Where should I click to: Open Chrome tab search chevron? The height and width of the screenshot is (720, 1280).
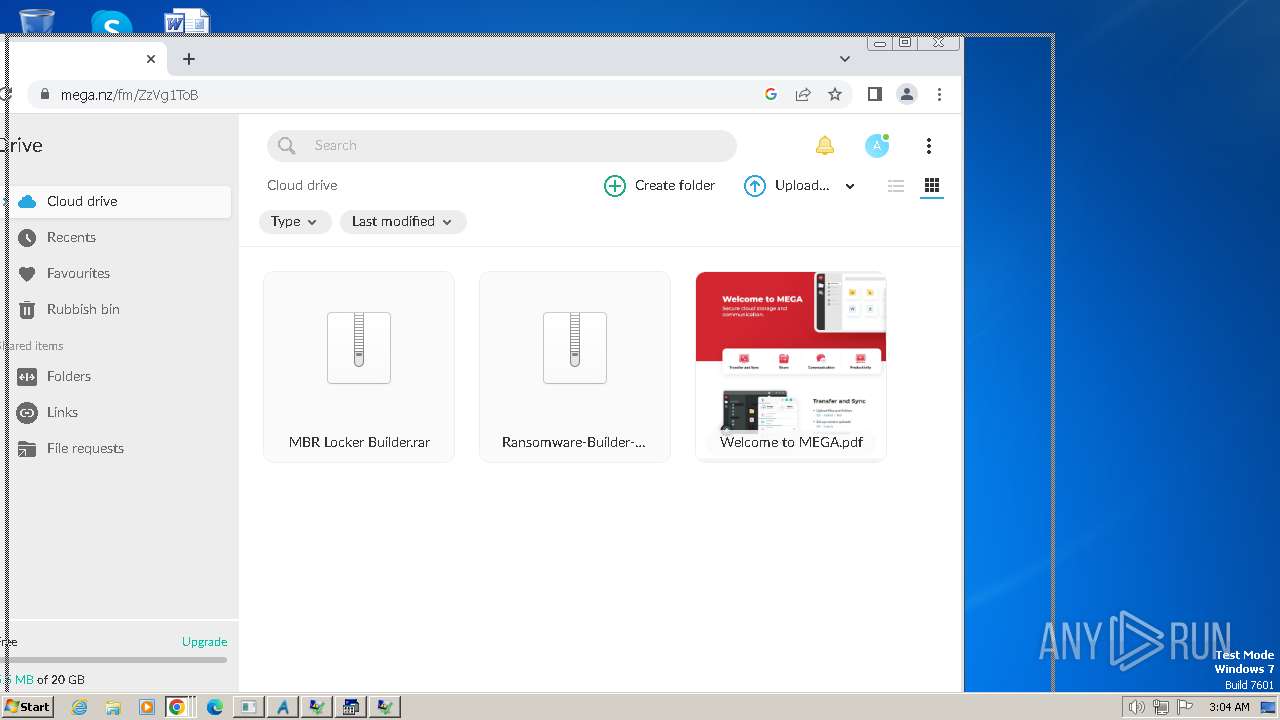pyautogui.click(x=845, y=59)
